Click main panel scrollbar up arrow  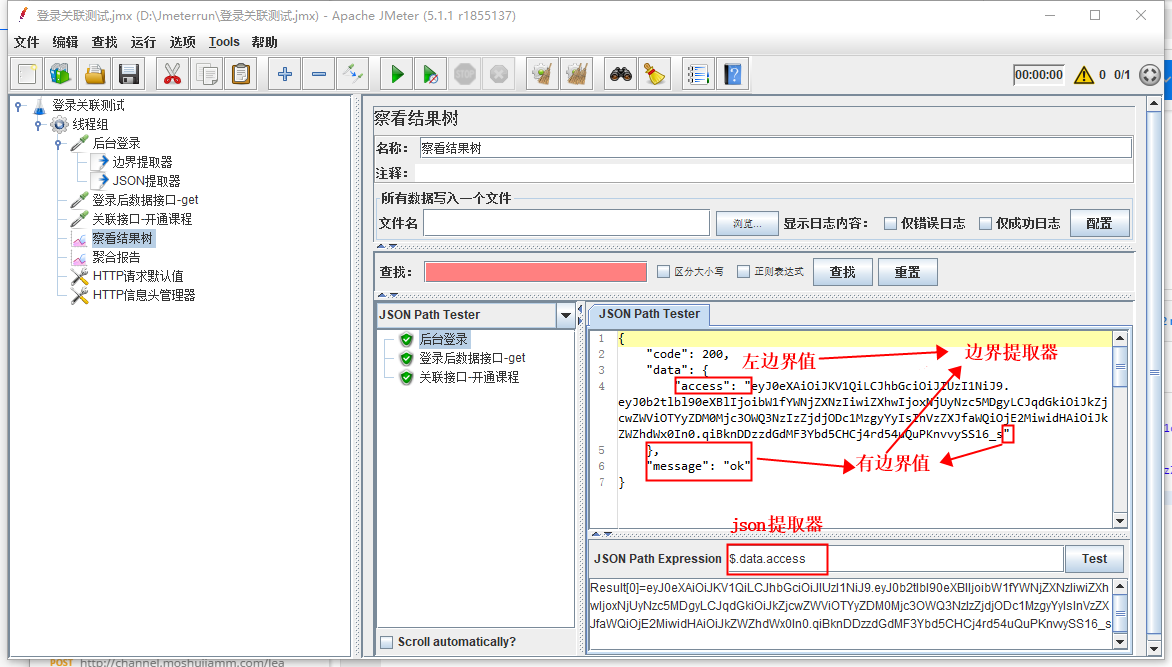(1154, 103)
